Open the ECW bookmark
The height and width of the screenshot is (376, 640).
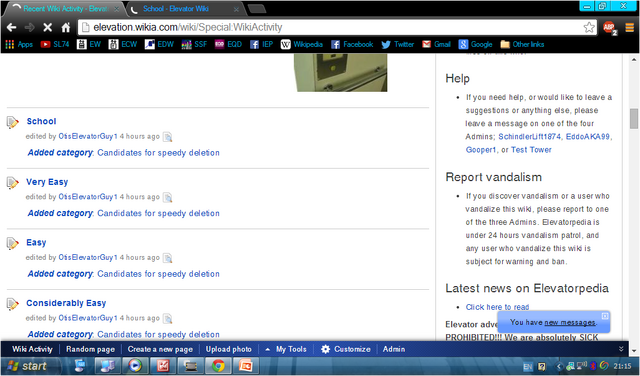(123, 44)
